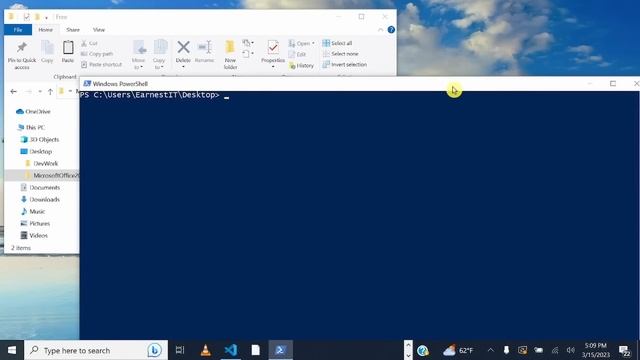Open recent locations dropdown arrow
The image size is (640, 360).
[40, 91]
